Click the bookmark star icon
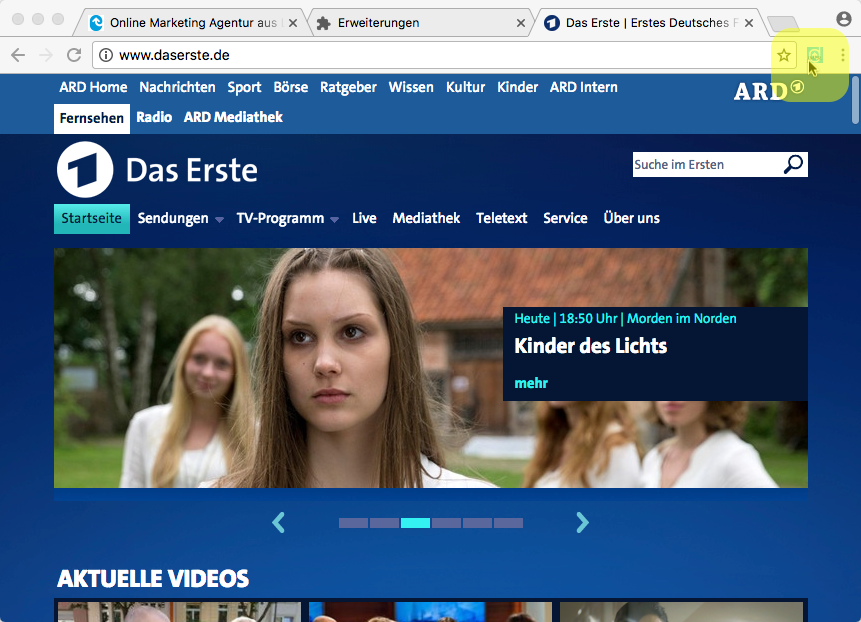Viewport: 861px width, 622px height. tap(784, 56)
